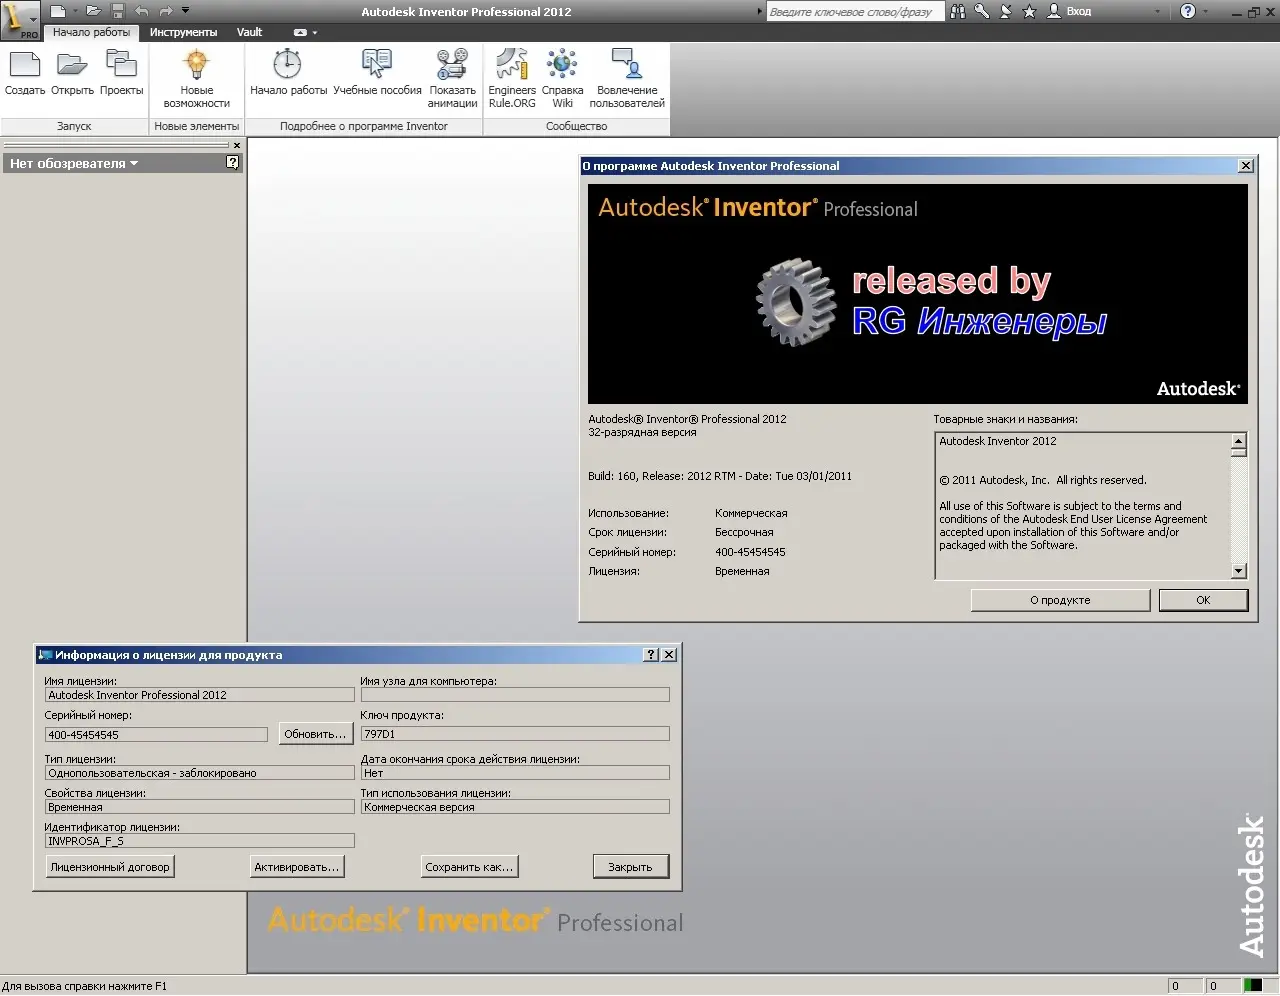Toggle ribbon display mode button
This screenshot has height=996, width=1280.
tap(300, 33)
